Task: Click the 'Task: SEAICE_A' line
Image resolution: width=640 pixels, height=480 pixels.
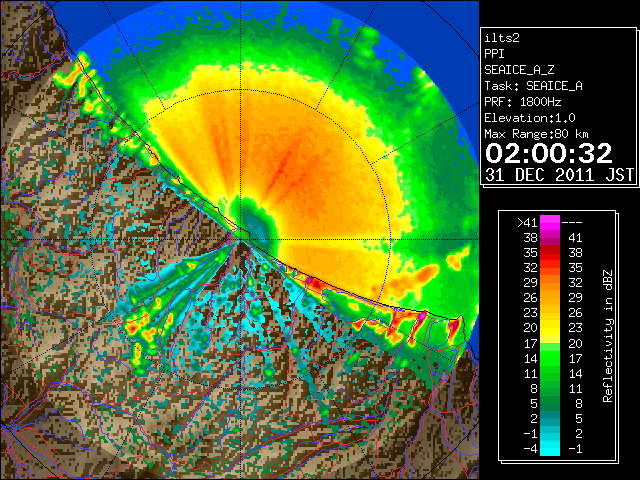Action: [x=533, y=86]
